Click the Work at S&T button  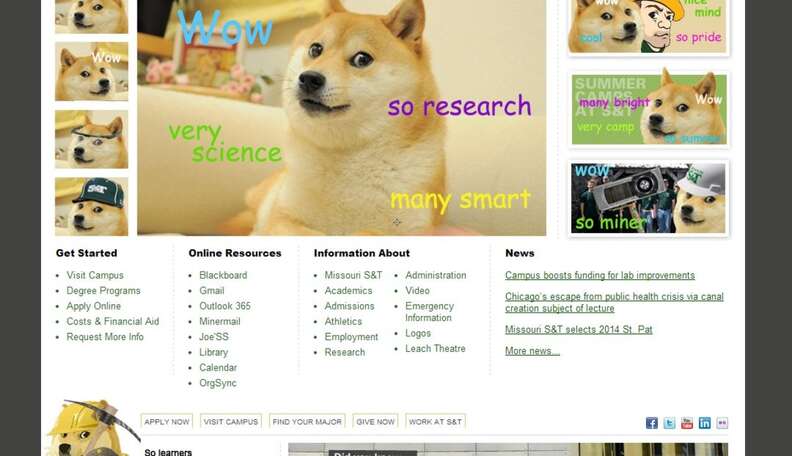[435, 421]
